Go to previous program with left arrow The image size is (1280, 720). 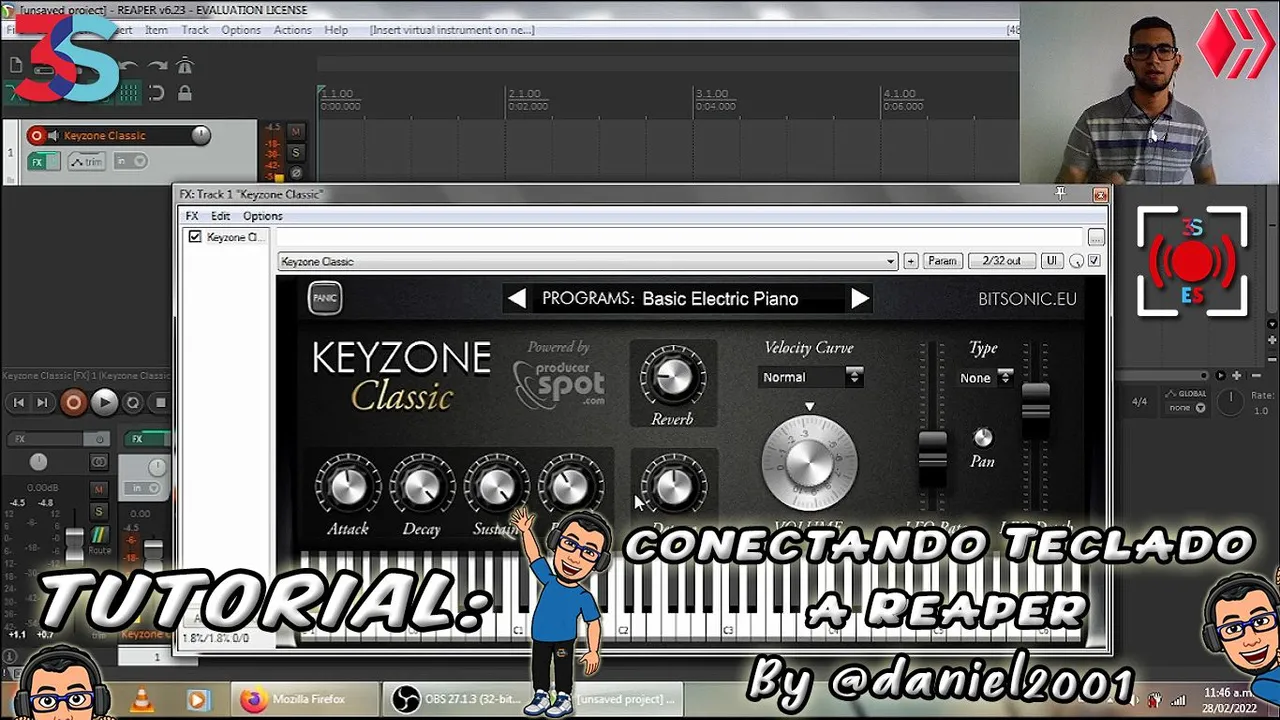point(516,299)
